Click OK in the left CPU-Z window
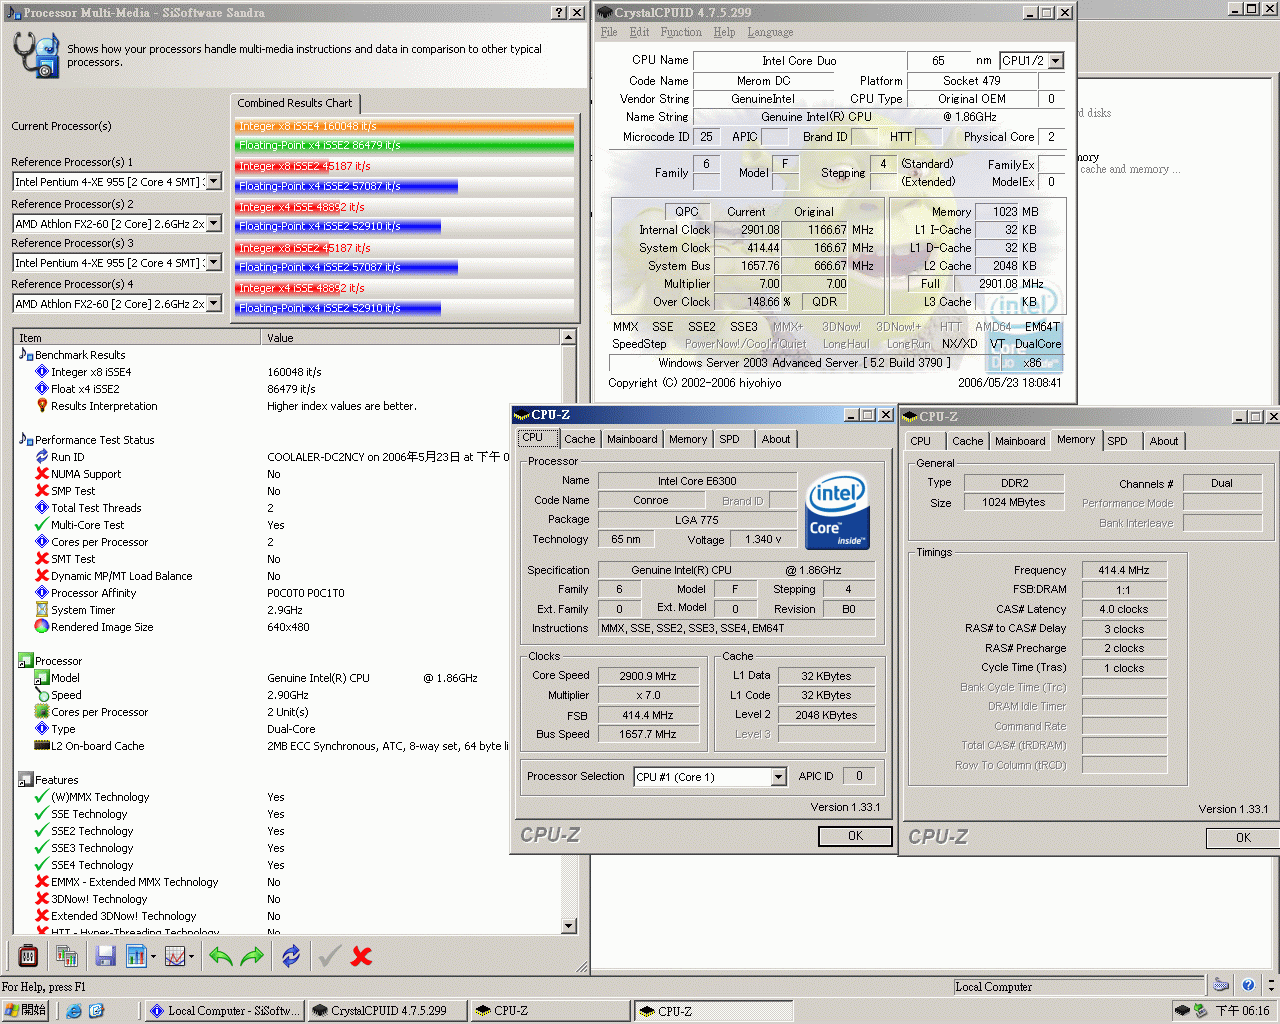Screen dimensions: 1280x1024 855,836
